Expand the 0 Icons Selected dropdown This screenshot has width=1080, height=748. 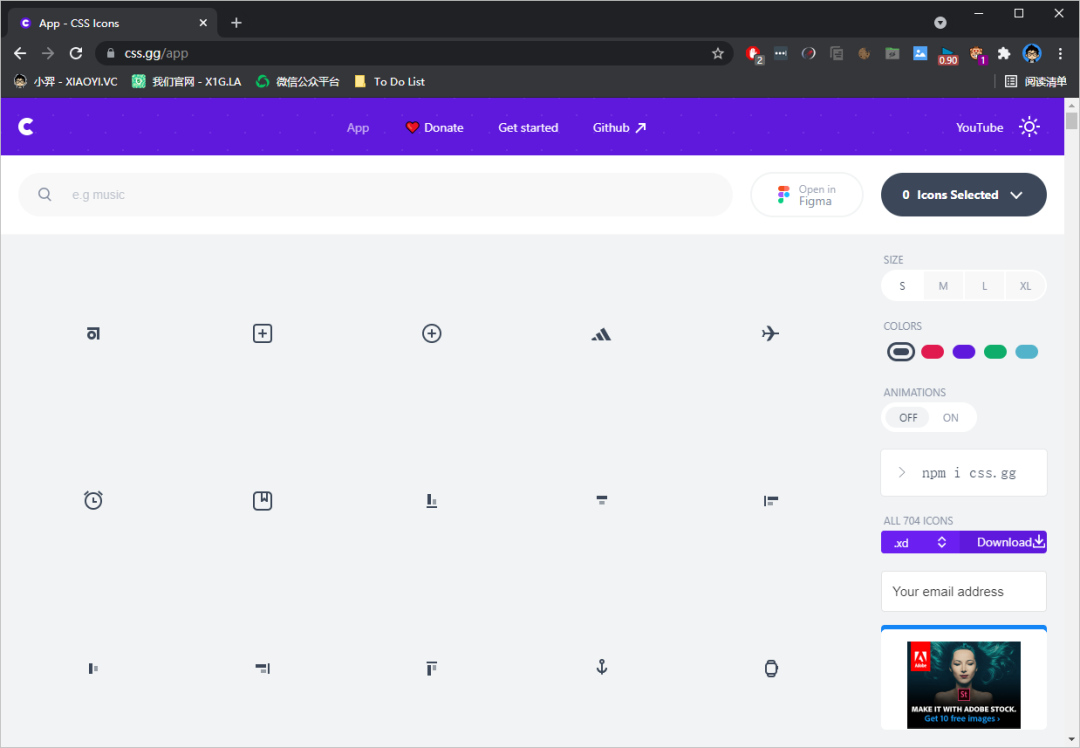964,195
